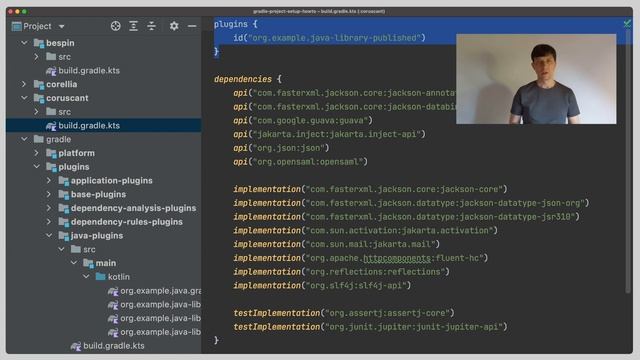Collapse java-plugins folder
The image size is (640, 360).
(49, 236)
